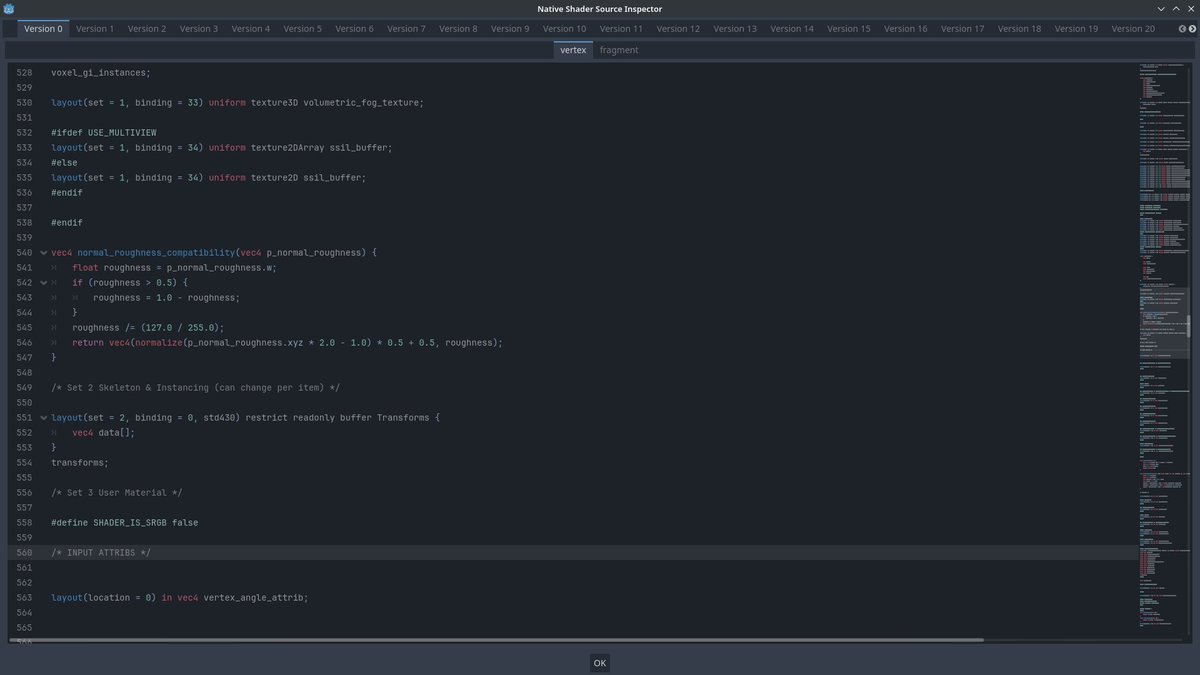This screenshot has width=1200, height=675.
Task: Place cursor on "/* INPUT ATTRIBS */" comment
Action: tap(101, 553)
